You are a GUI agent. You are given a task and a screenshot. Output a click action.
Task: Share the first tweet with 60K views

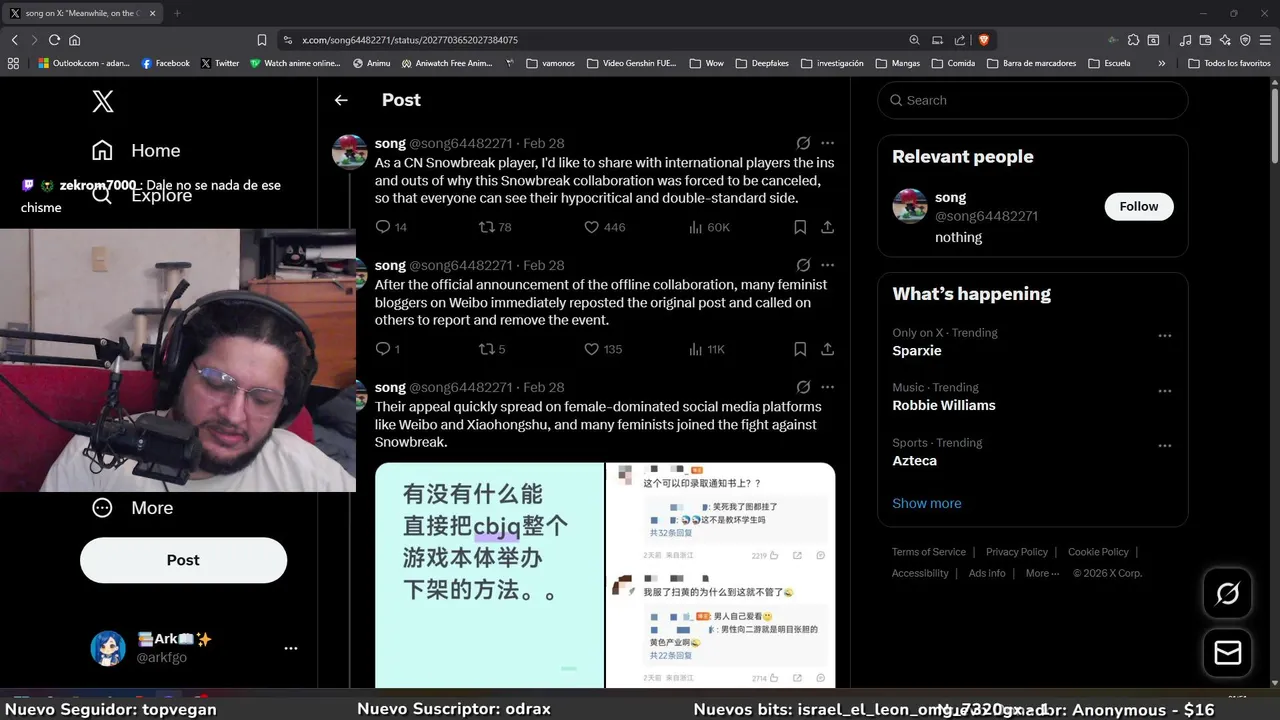point(827,227)
